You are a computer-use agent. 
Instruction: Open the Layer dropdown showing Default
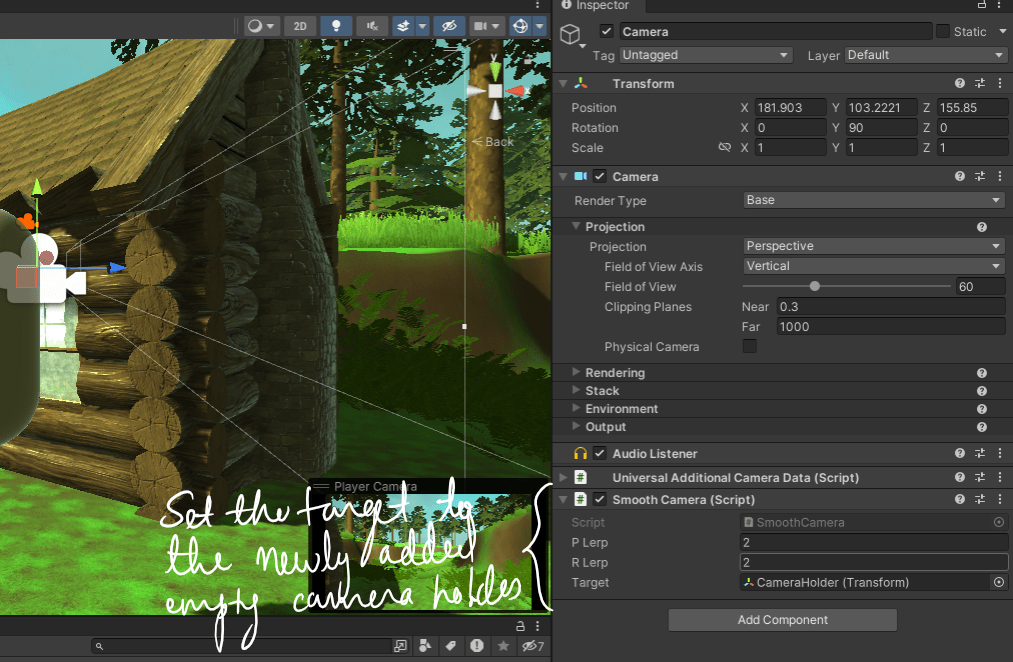tap(926, 55)
